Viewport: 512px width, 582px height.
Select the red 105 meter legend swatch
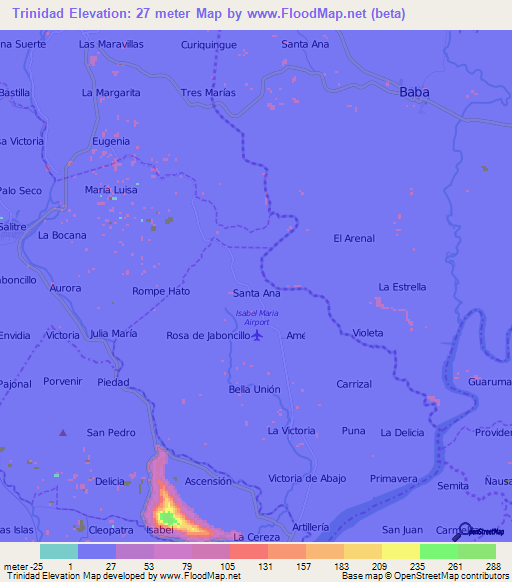[249, 551]
